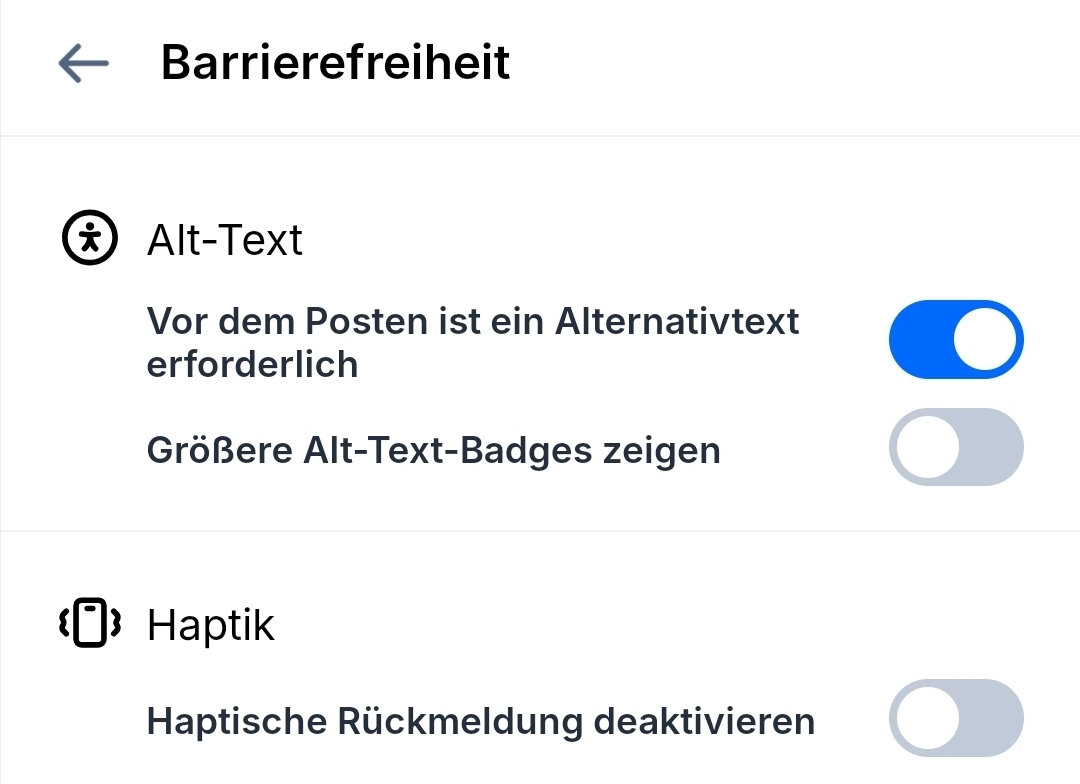Click the word 'erforderlich' in the first setting
This screenshot has height=784, width=1080.
252,364
